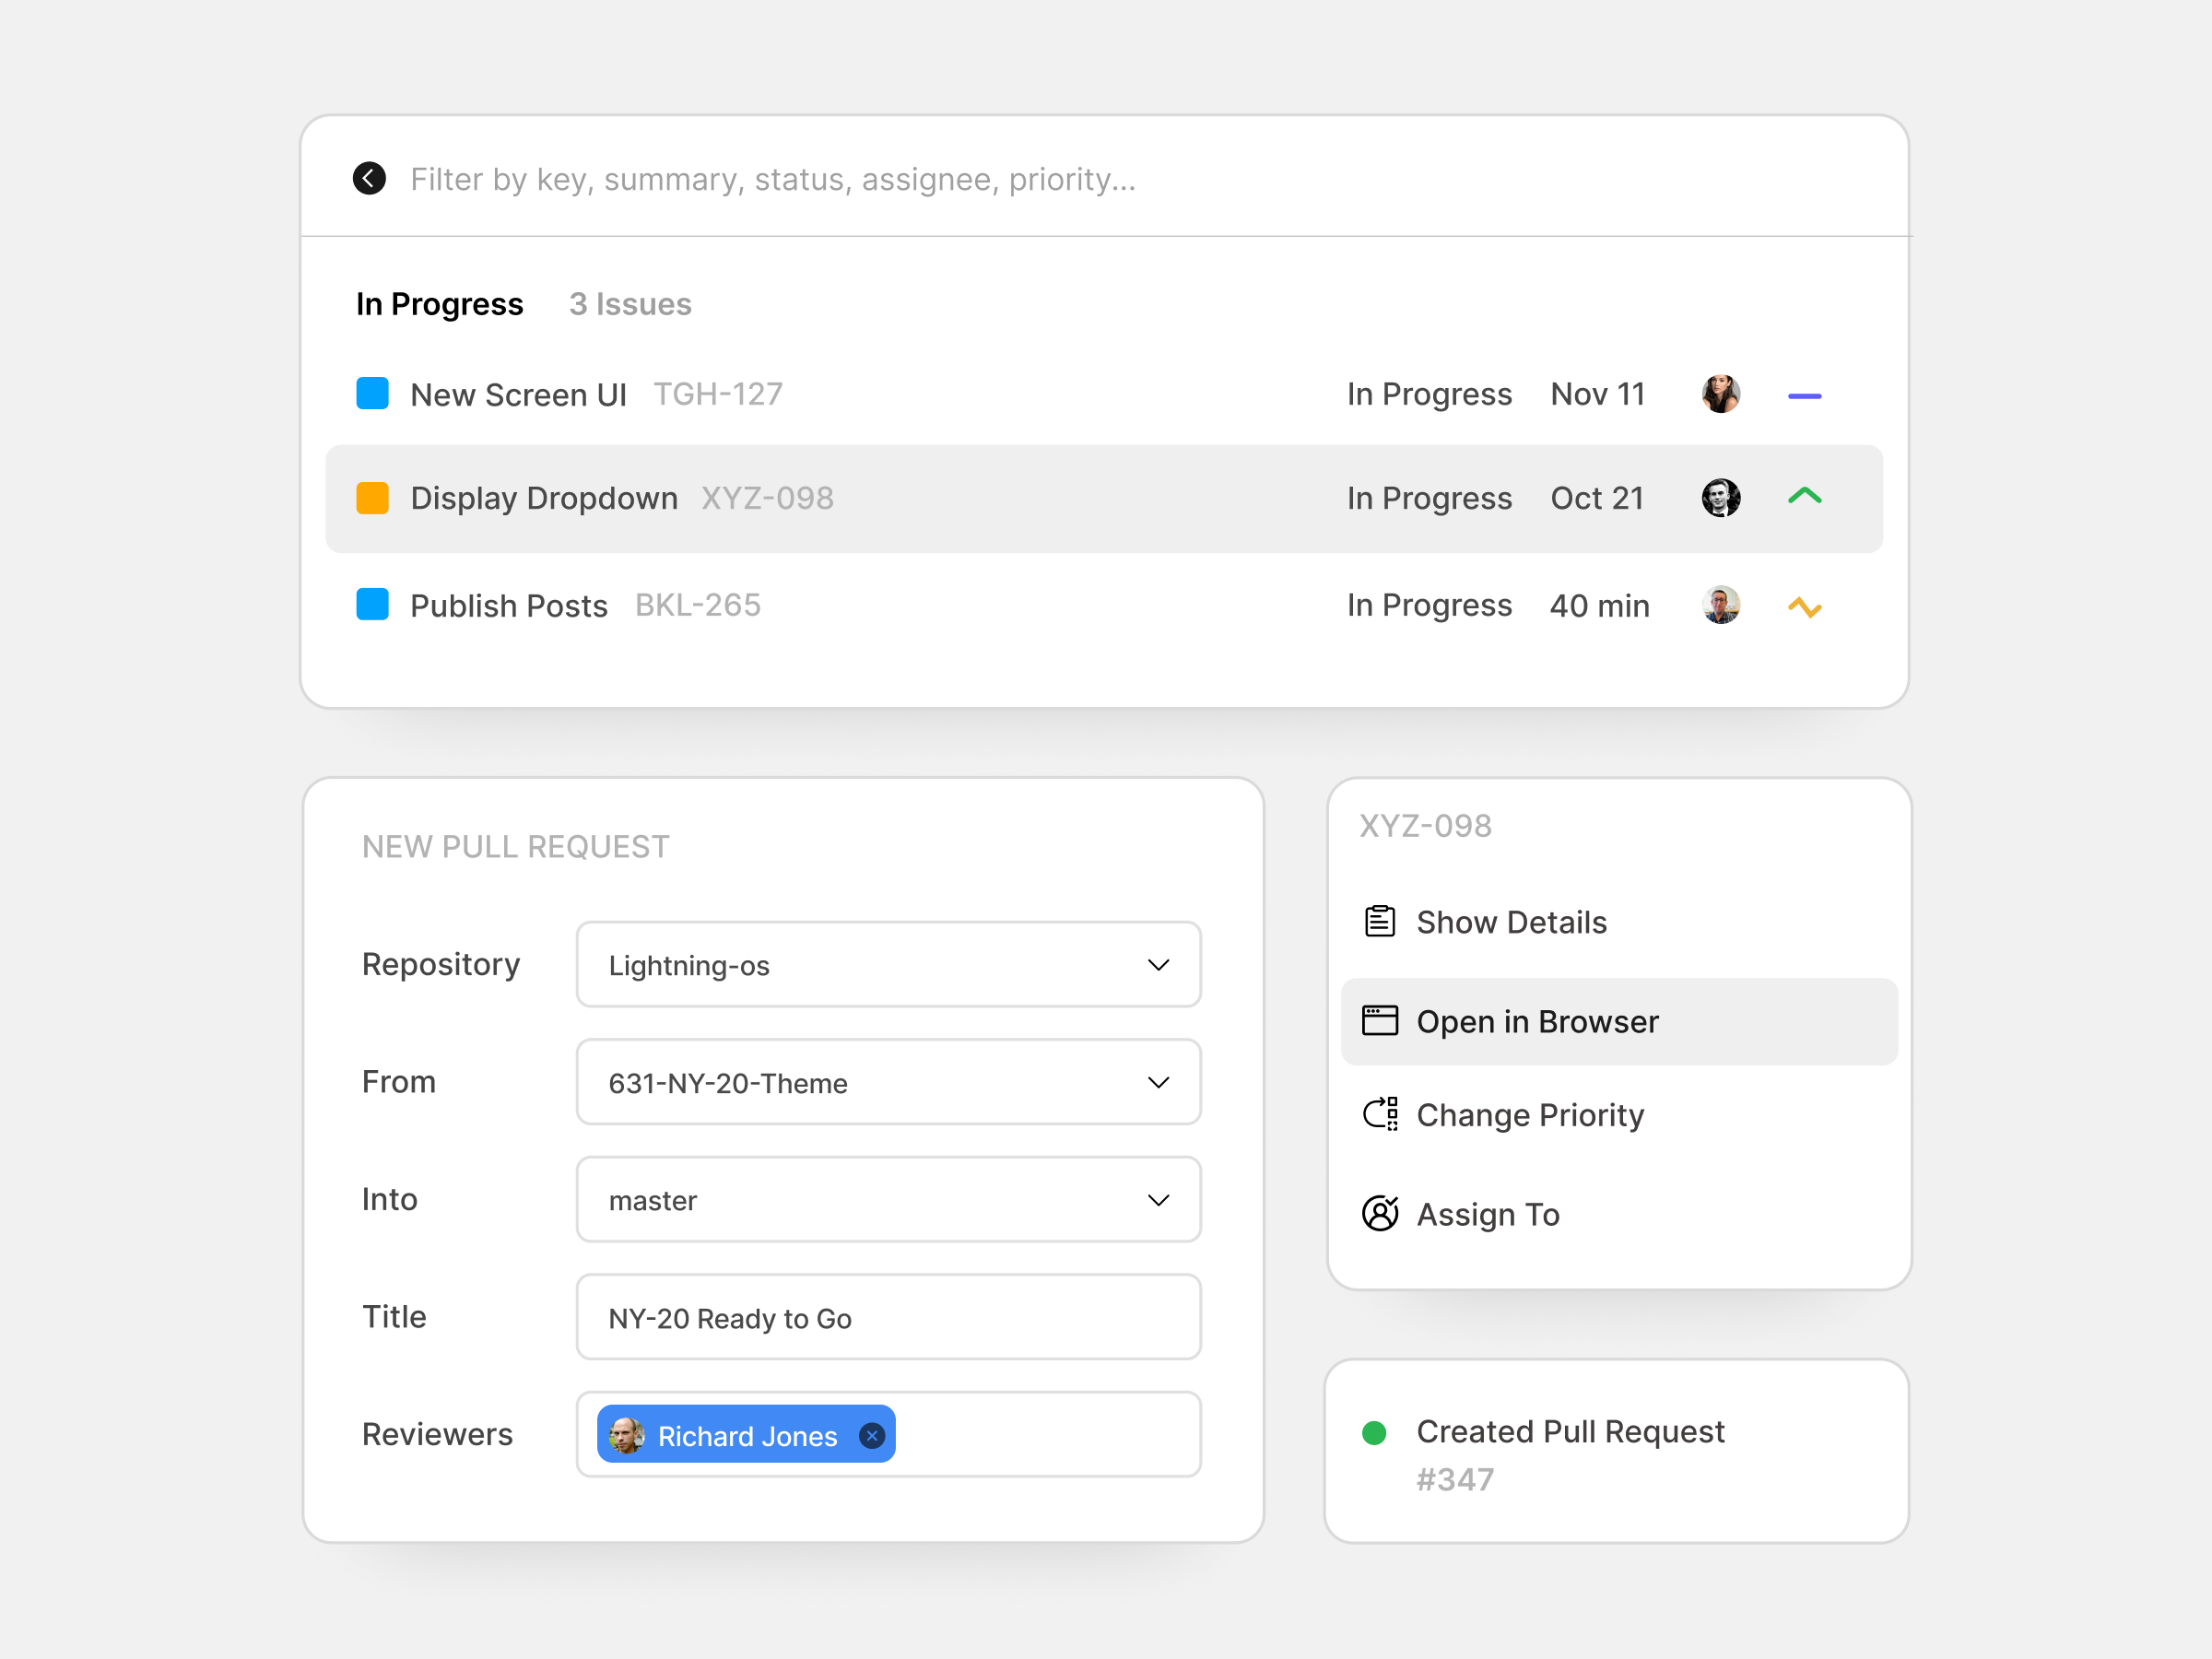Open the From branch dropdown

(1158, 1083)
